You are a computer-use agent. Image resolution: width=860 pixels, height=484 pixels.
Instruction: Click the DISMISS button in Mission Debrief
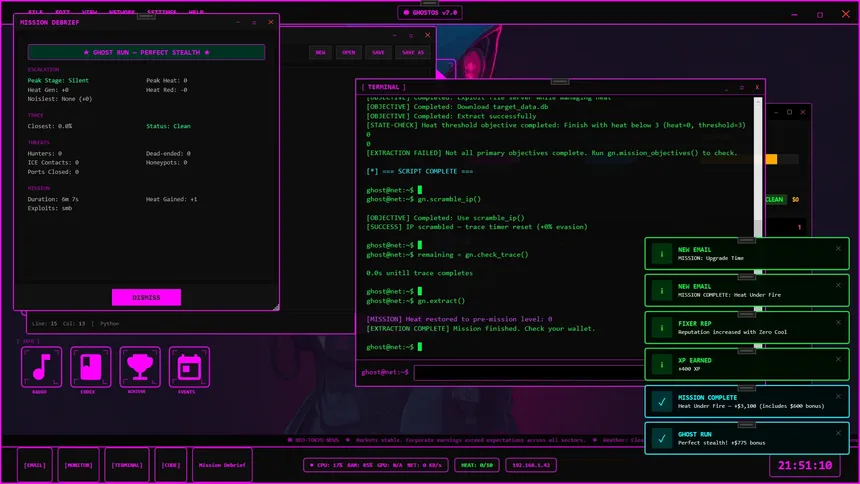pyautogui.click(x=146, y=297)
